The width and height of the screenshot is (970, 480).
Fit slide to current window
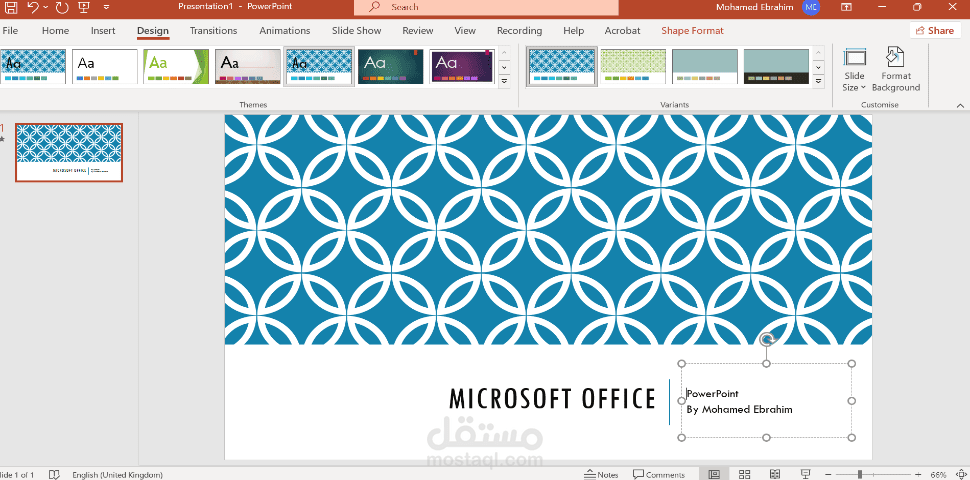tap(961, 474)
